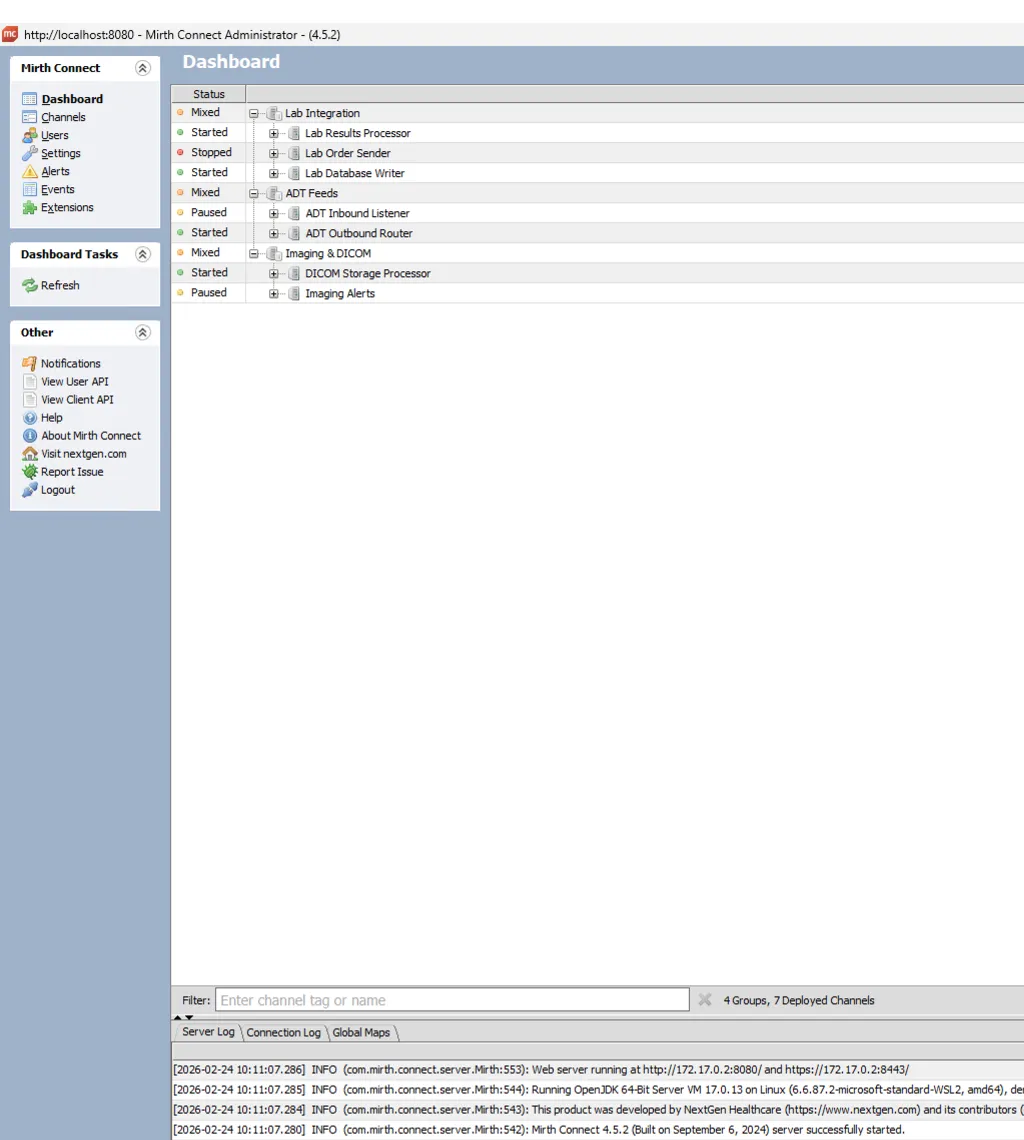Open Mirth Connect Settings
Image resolution: width=1024 pixels, height=1140 pixels.
pyautogui.click(x=60, y=153)
